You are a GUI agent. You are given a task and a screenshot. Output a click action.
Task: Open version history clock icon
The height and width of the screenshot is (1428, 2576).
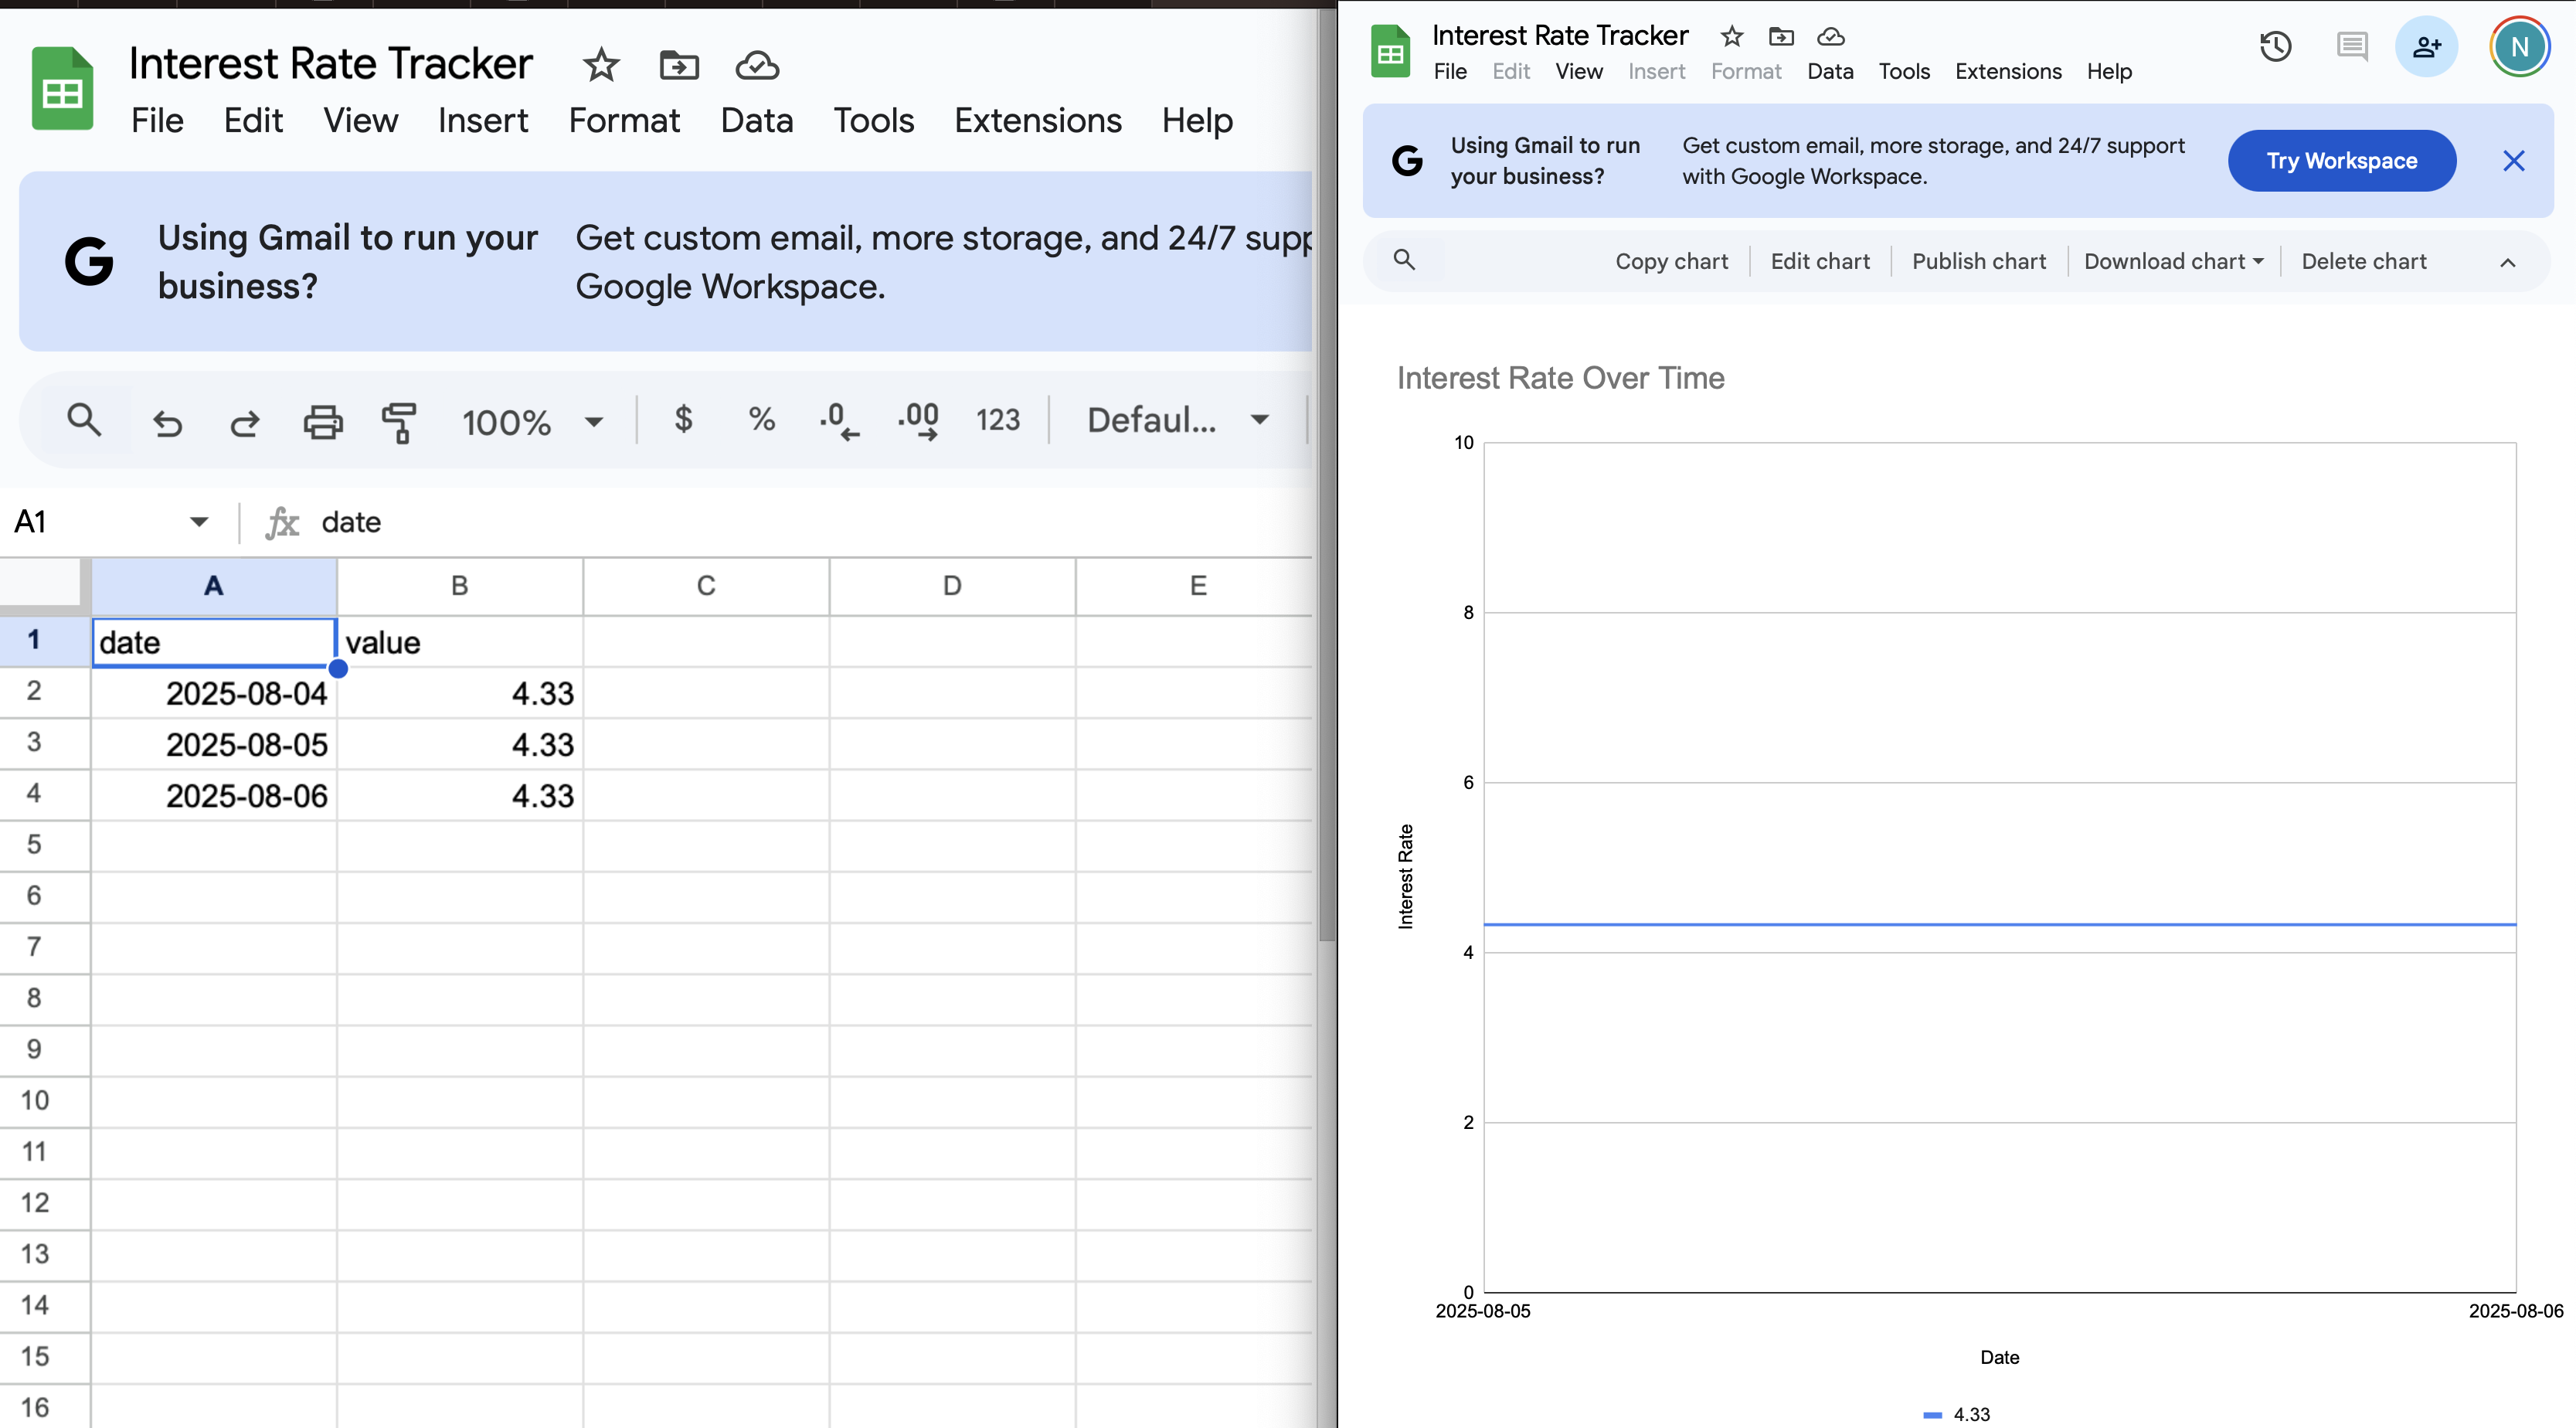[x=2275, y=47]
